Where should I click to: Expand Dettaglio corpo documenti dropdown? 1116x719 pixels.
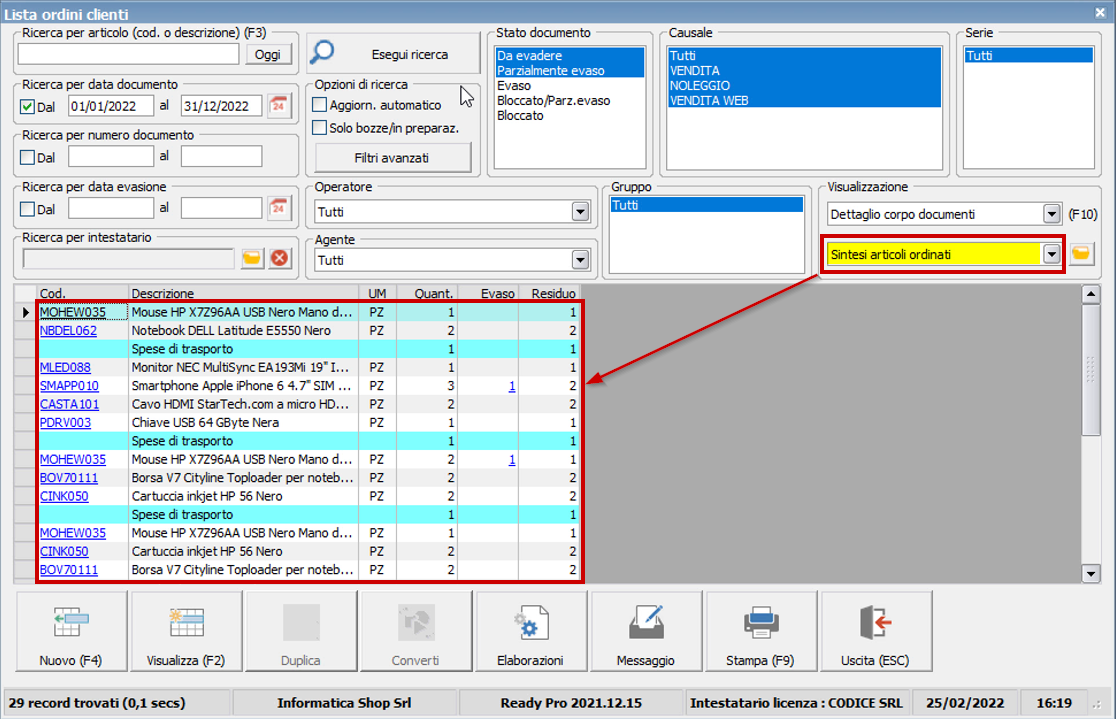(1050, 214)
